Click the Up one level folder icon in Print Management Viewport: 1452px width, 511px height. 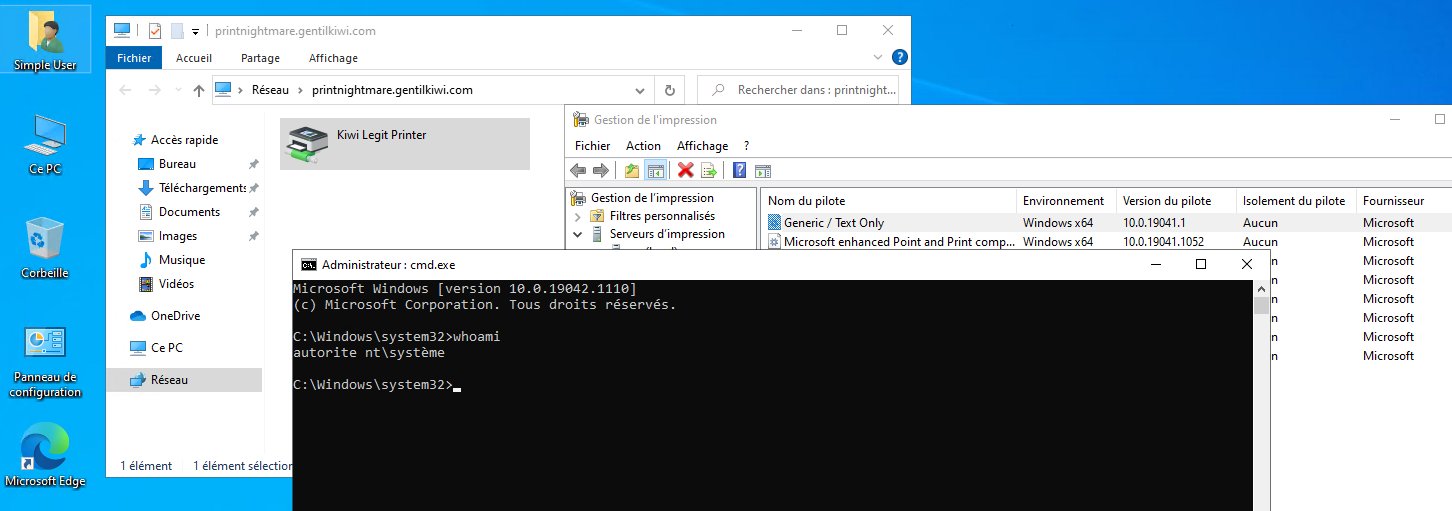(632, 170)
